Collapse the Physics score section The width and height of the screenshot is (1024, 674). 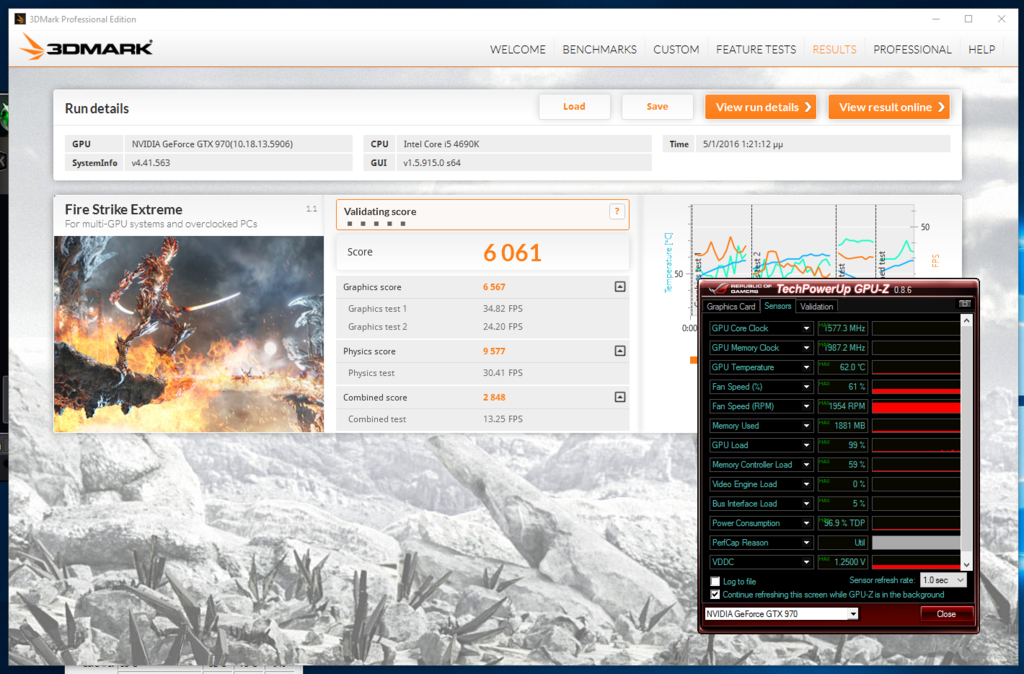click(x=620, y=351)
